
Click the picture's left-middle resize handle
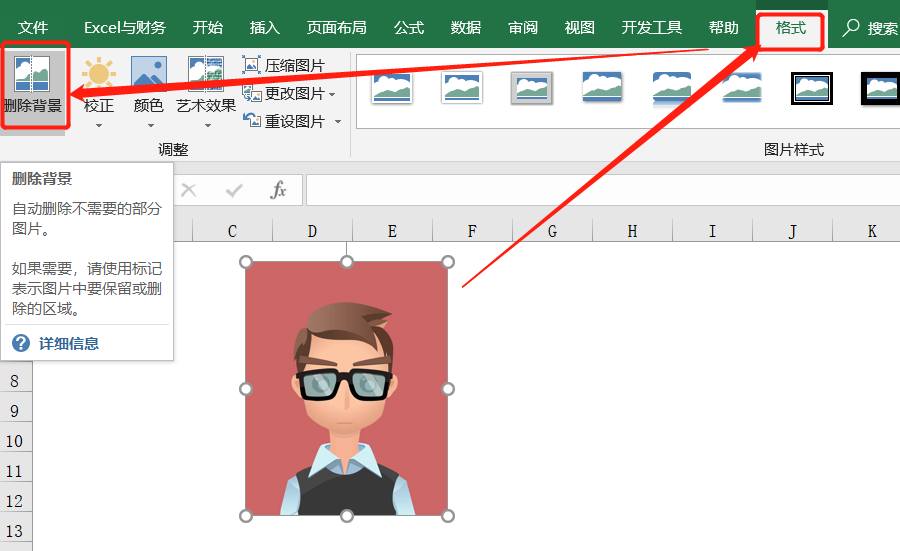(x=246, y=389)
